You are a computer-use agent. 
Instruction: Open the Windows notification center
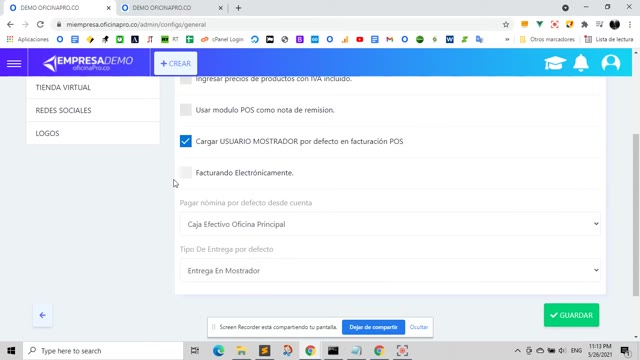click(x=625, y=351)
